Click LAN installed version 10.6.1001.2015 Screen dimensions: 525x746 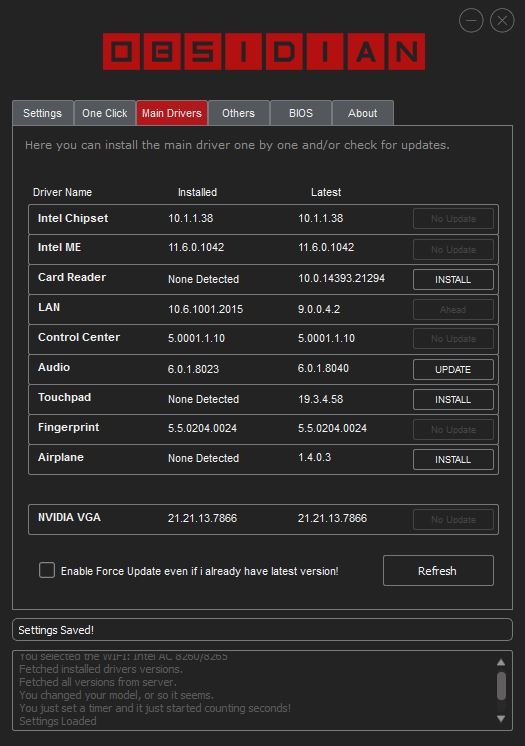pos(205,309)
